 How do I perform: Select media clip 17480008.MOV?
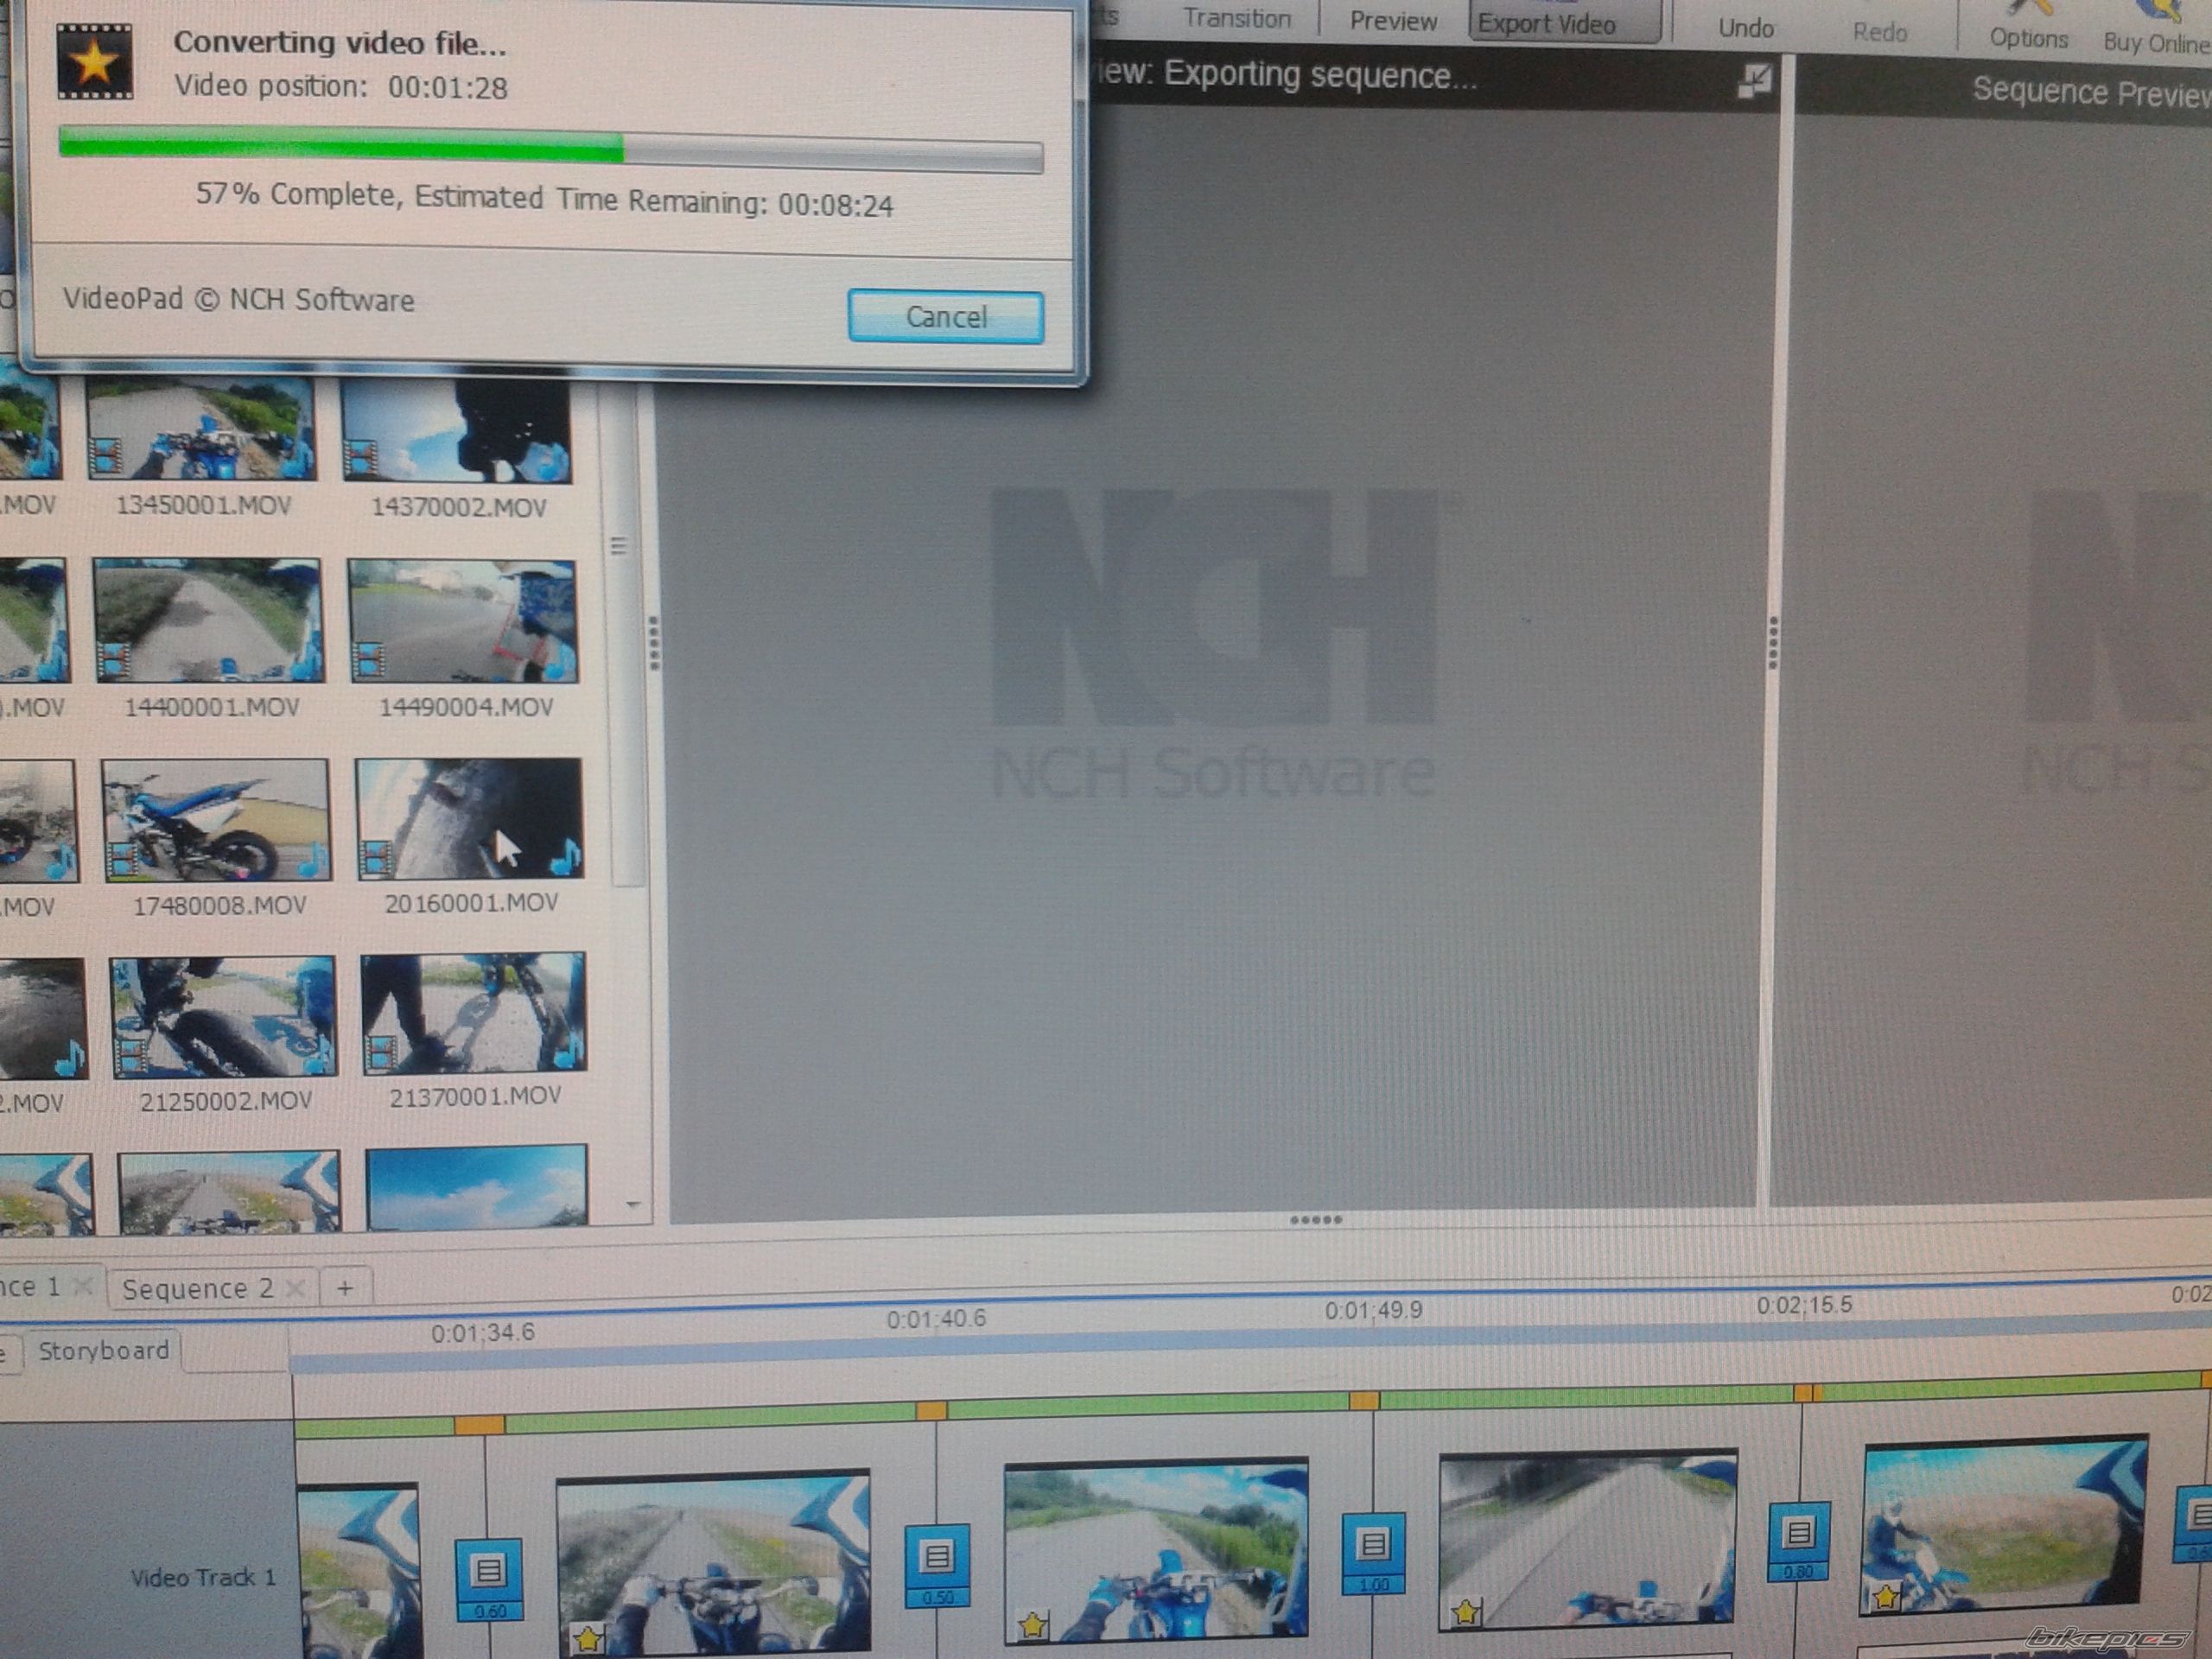[x=217, y=838]
